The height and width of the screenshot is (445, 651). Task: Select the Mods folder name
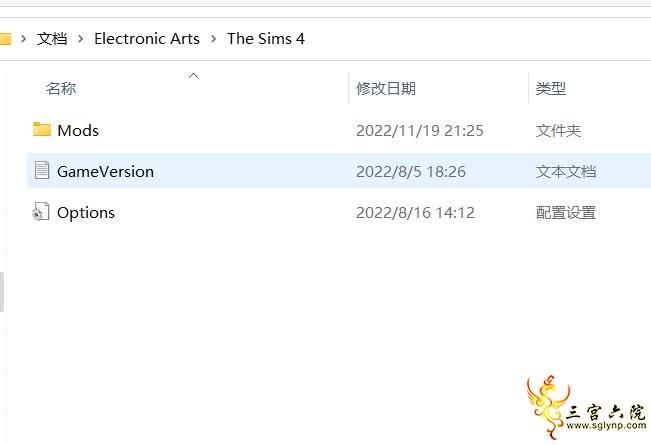pos(78,130)
